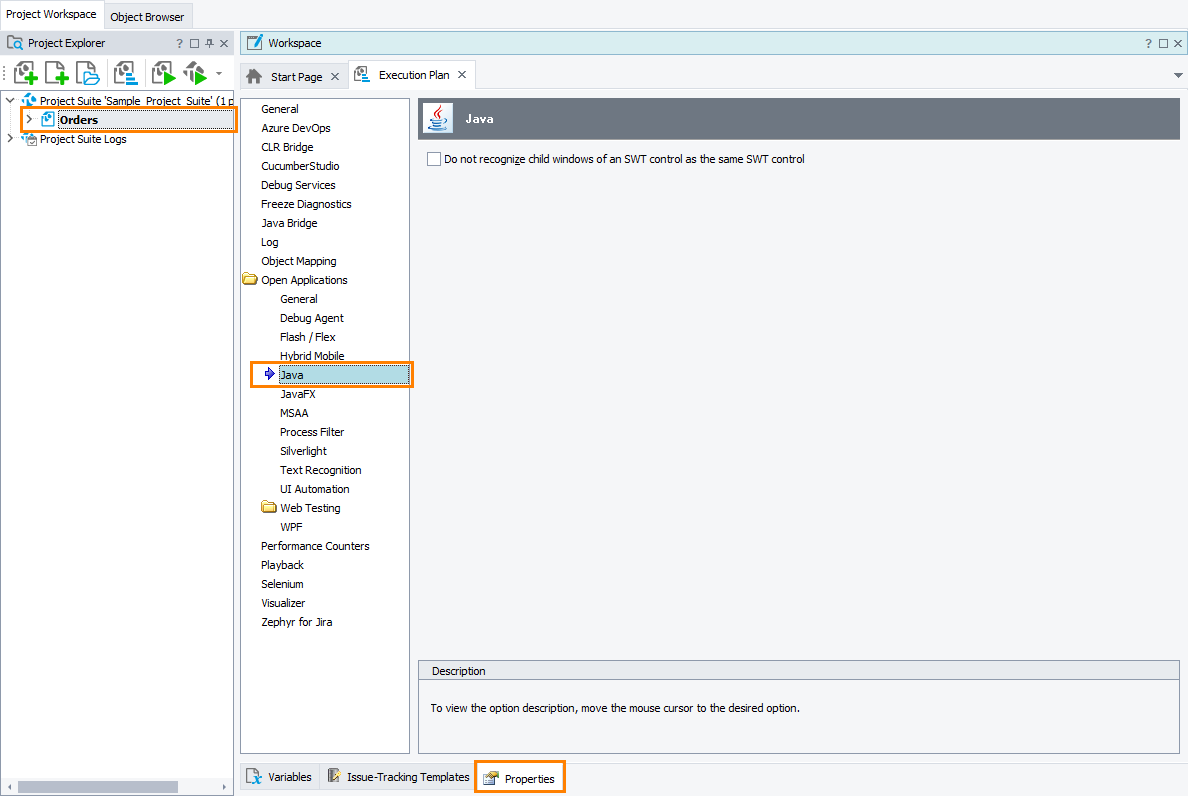Collapse the Open Applications category
The width and height of the screenshot is (1188, 796).
[250, 279]
